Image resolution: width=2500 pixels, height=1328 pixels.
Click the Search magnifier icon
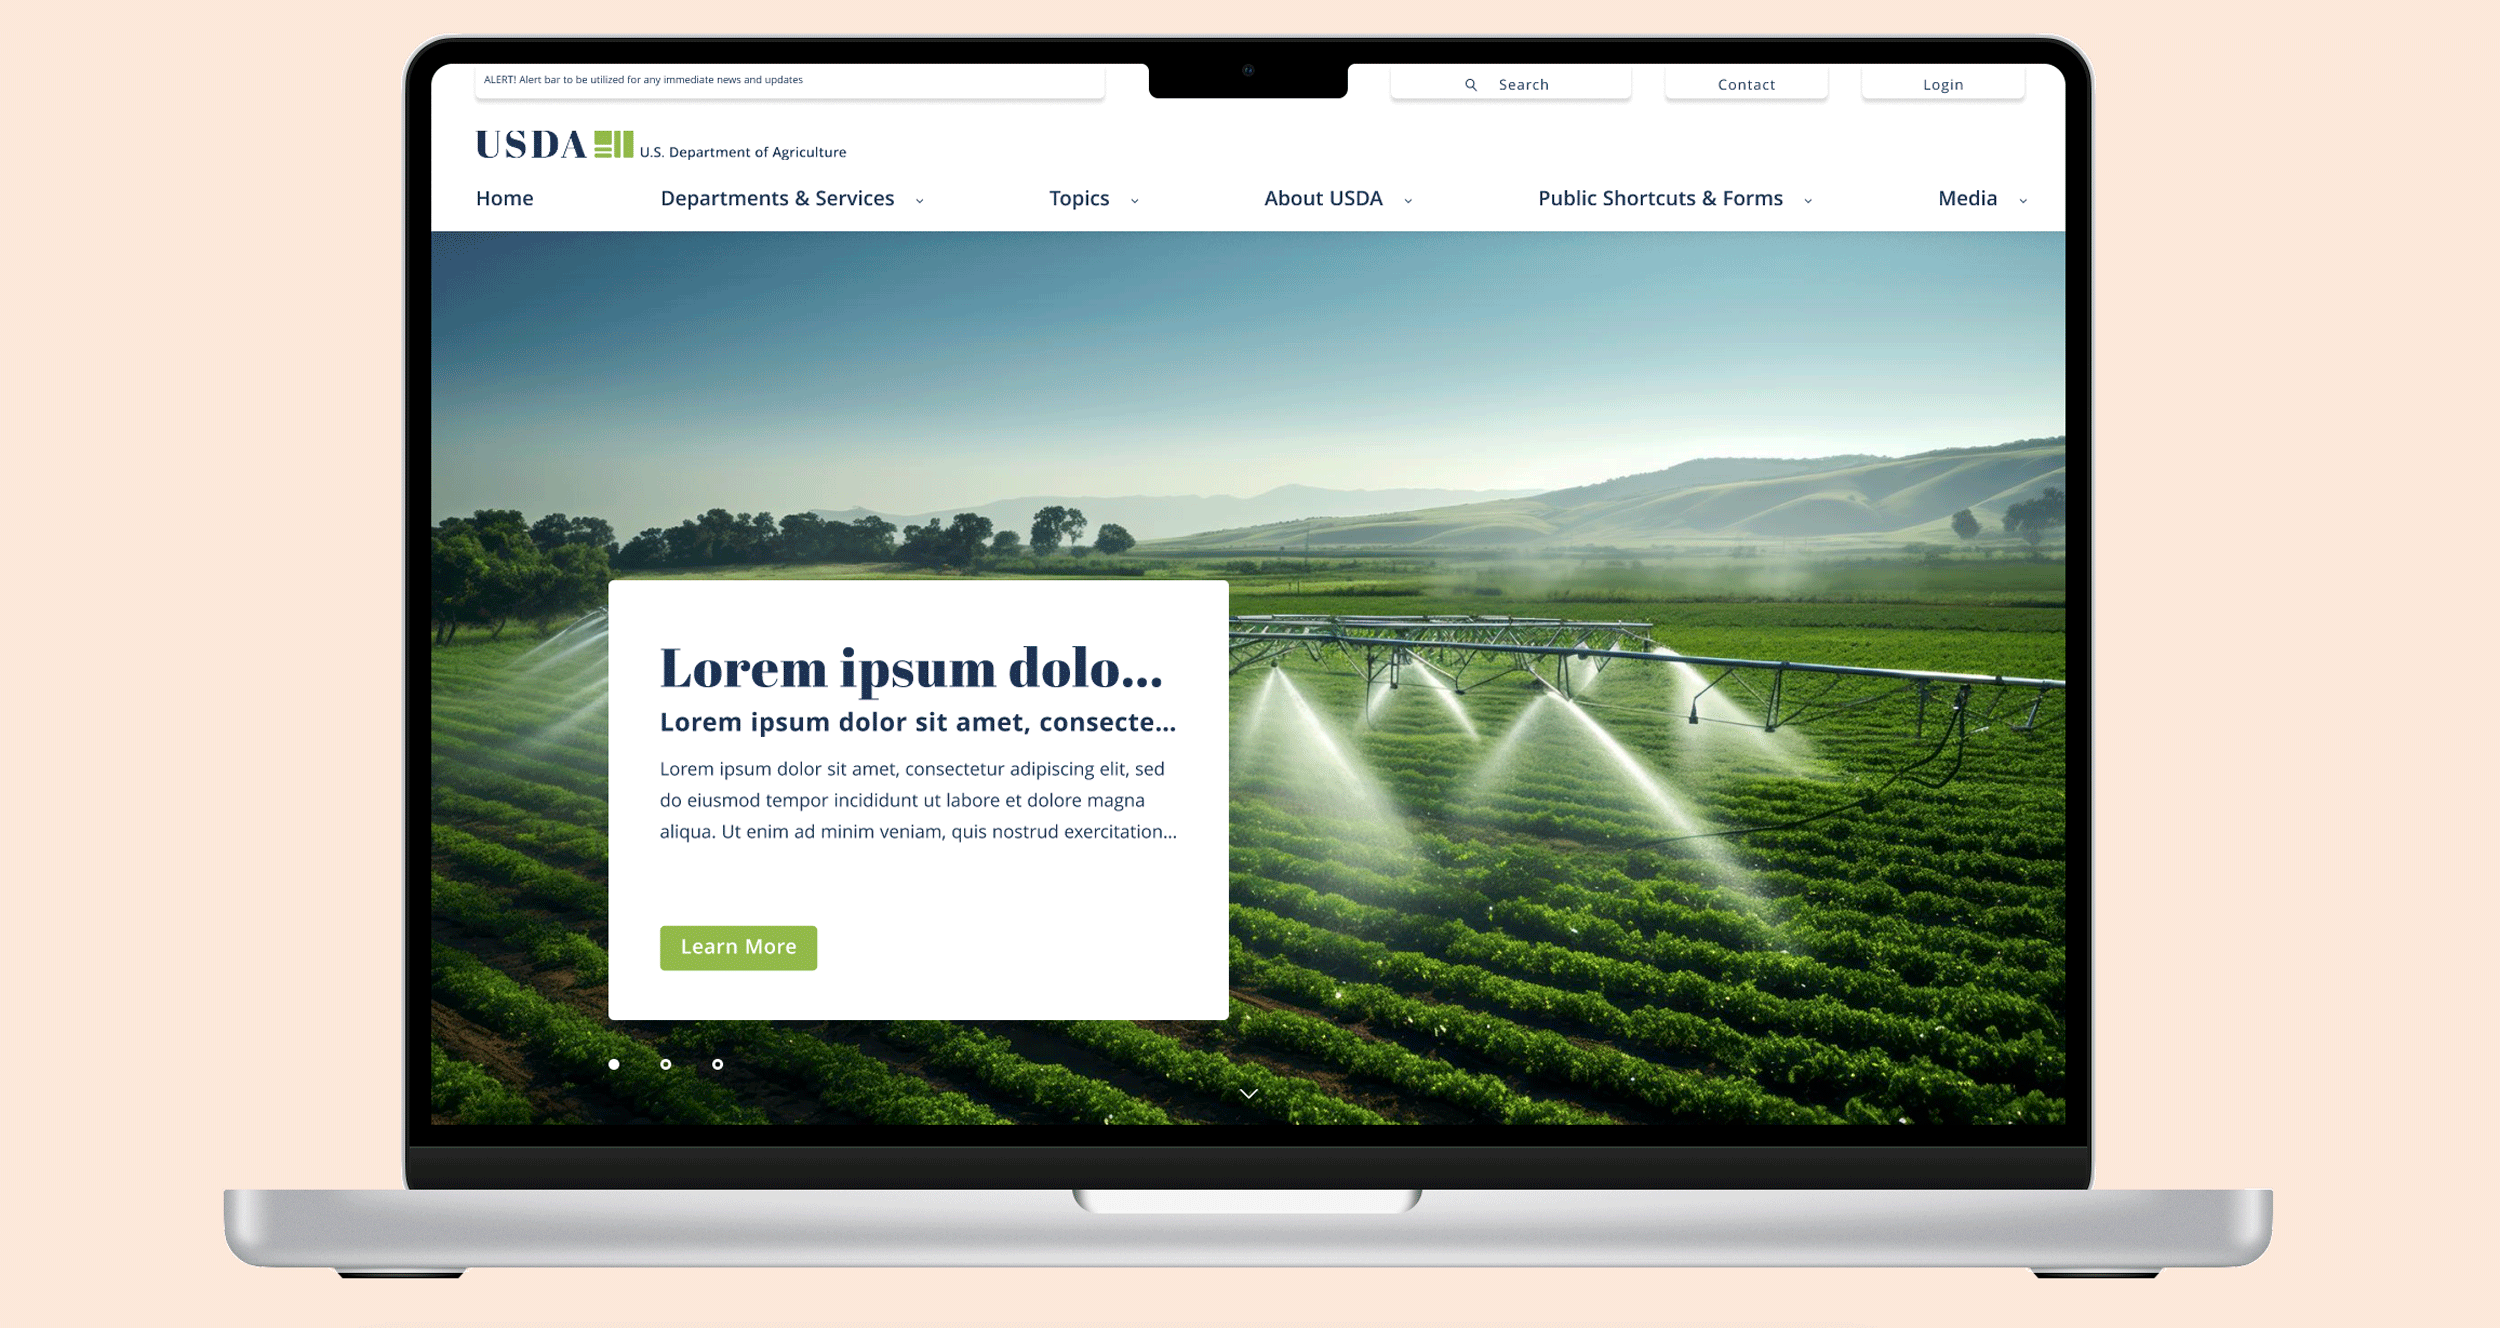1468,83
